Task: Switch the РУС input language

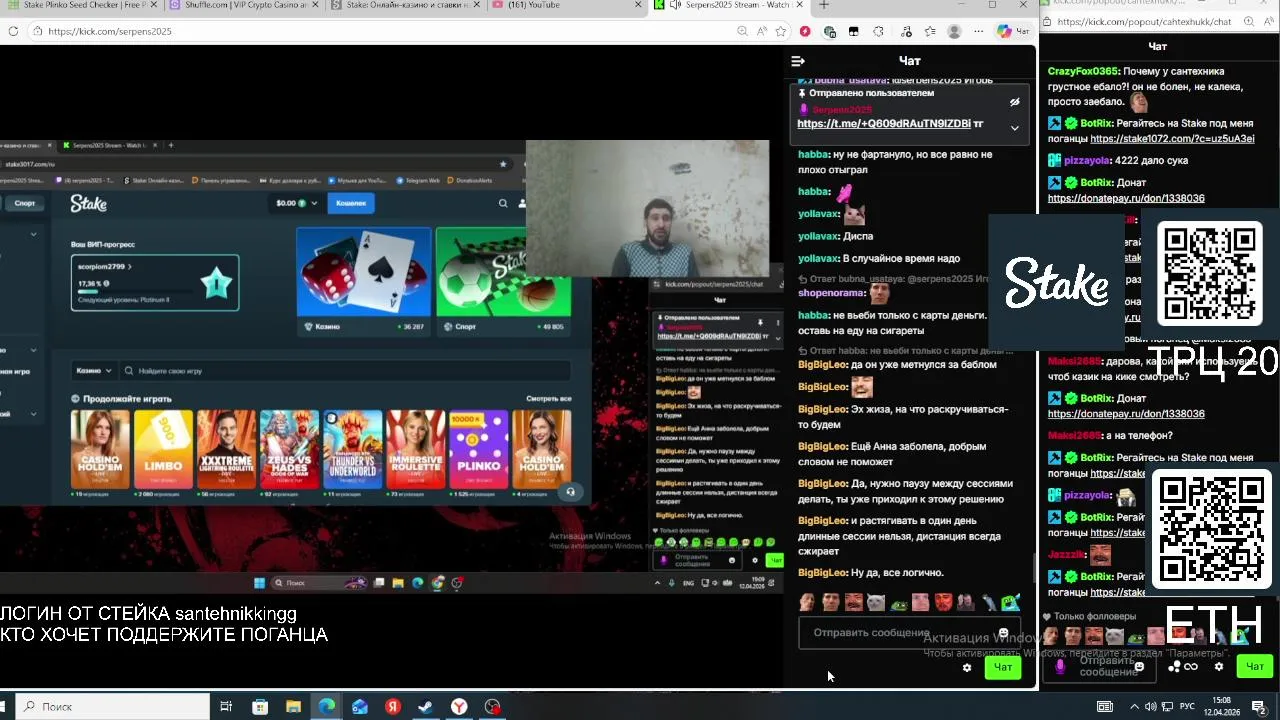Action: 1188,706
